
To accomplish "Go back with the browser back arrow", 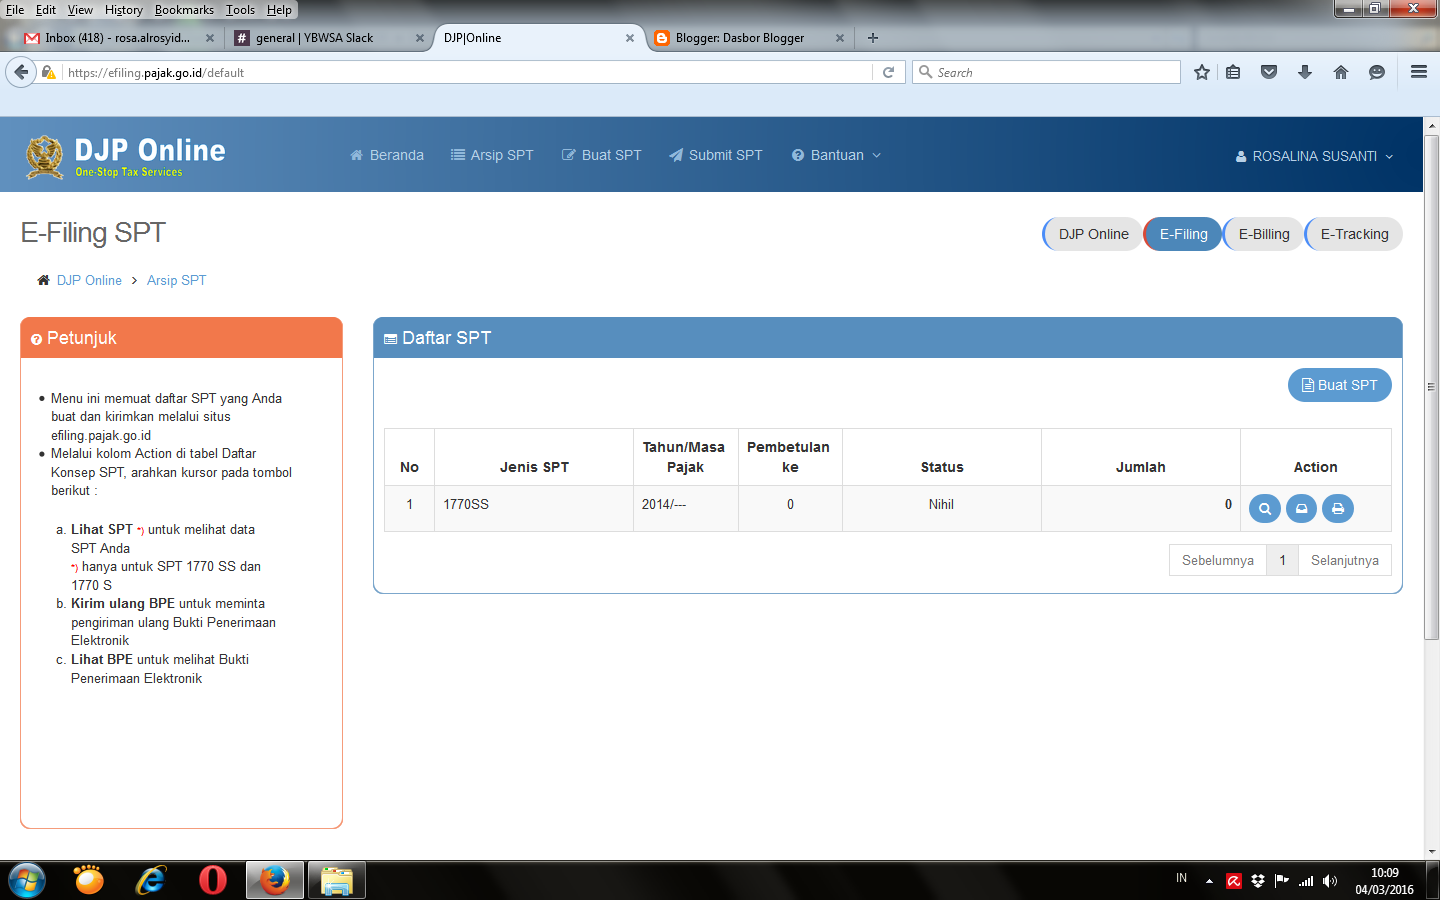I will [21, 72].
